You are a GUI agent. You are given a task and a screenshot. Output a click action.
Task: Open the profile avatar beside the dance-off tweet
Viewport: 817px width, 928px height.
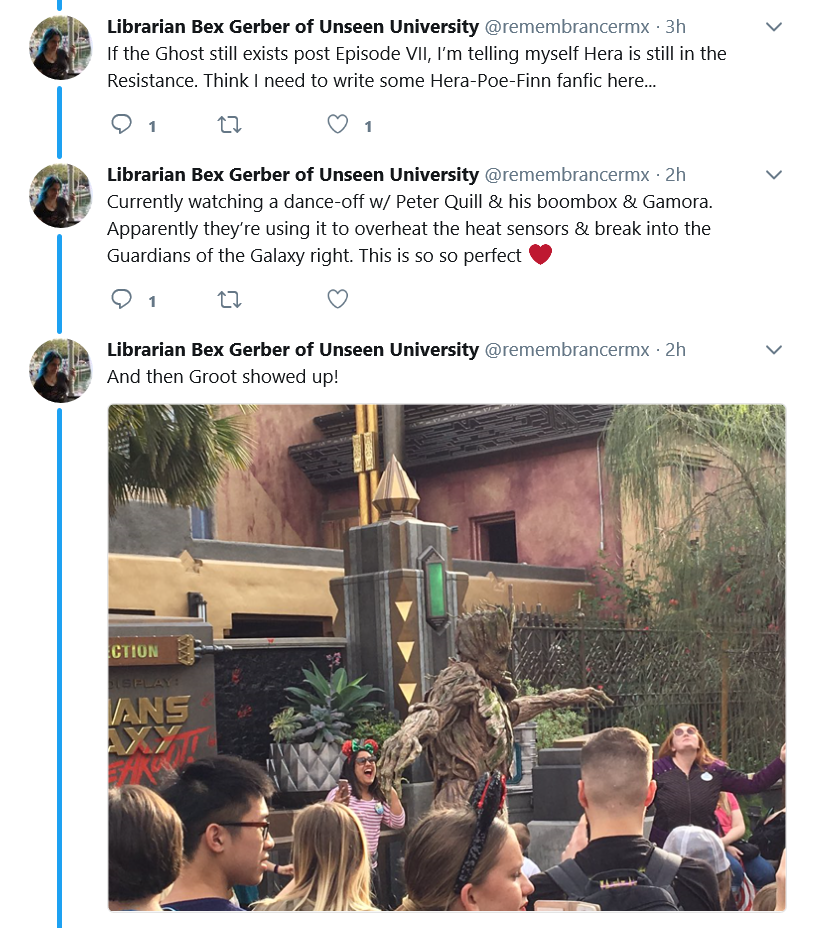(x=60, y=196)
